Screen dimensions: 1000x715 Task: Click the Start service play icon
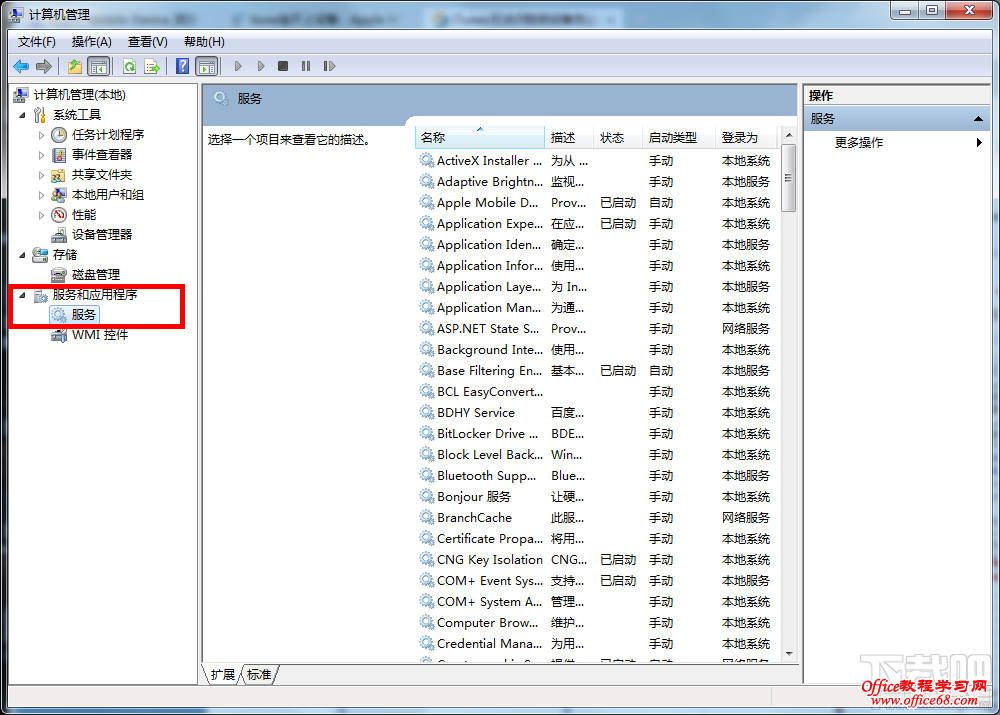(x=238, y=66)
